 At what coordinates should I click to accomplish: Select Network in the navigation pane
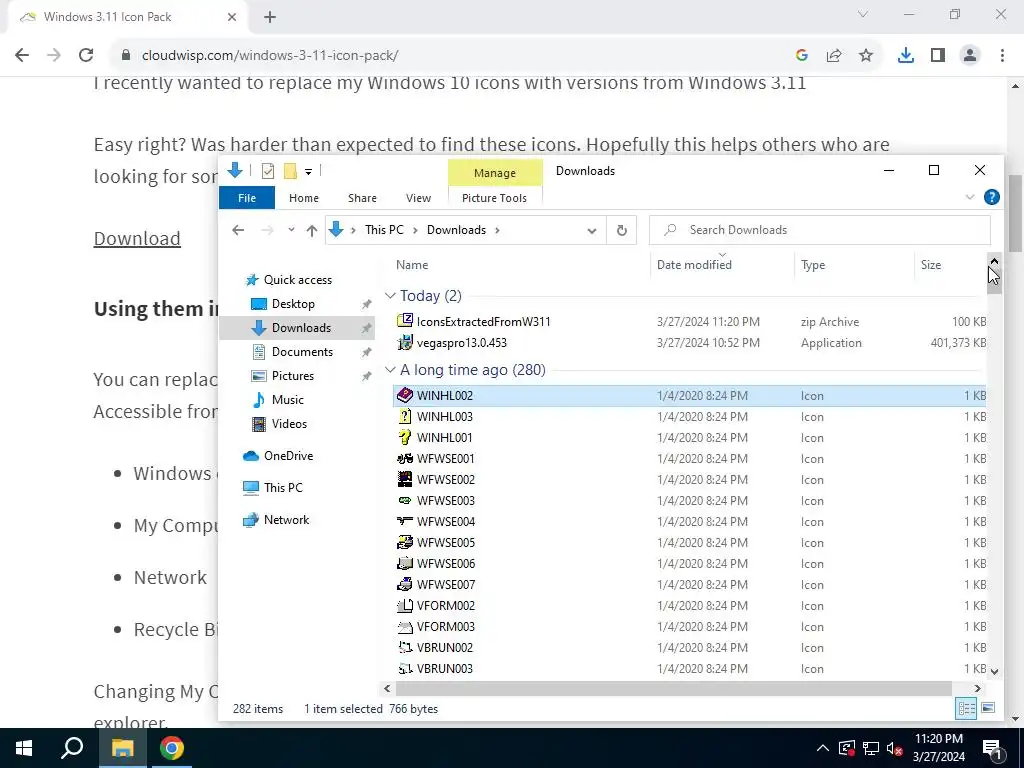point(286,520)
